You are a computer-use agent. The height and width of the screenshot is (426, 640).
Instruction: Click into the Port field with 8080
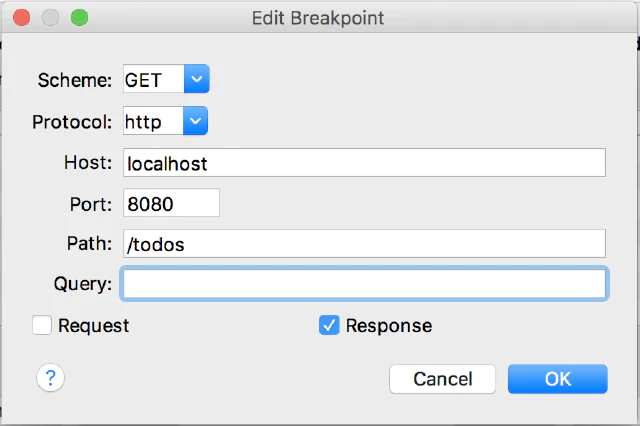pyautogui.click(x=171, y=203)
